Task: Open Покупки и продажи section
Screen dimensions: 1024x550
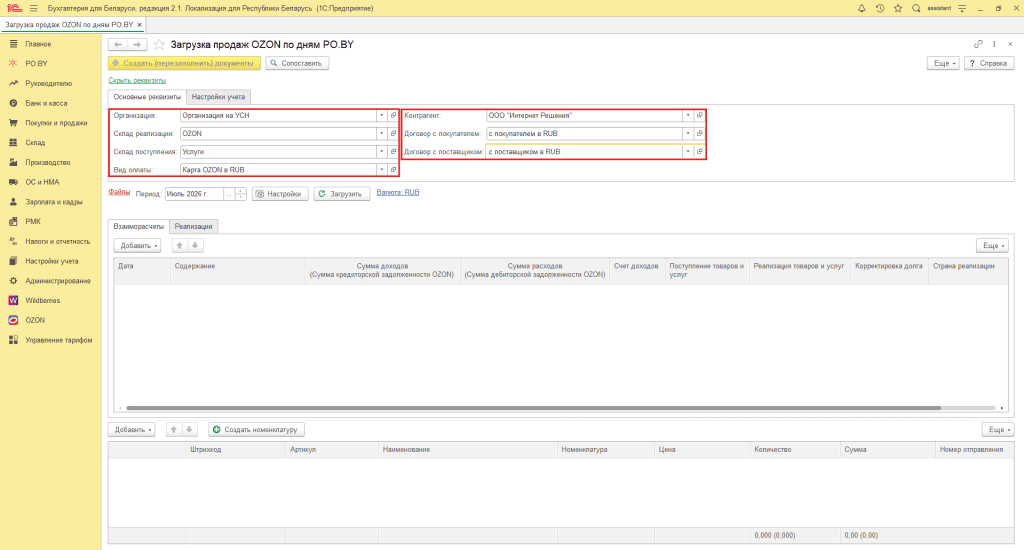Action: click(56, 123)
